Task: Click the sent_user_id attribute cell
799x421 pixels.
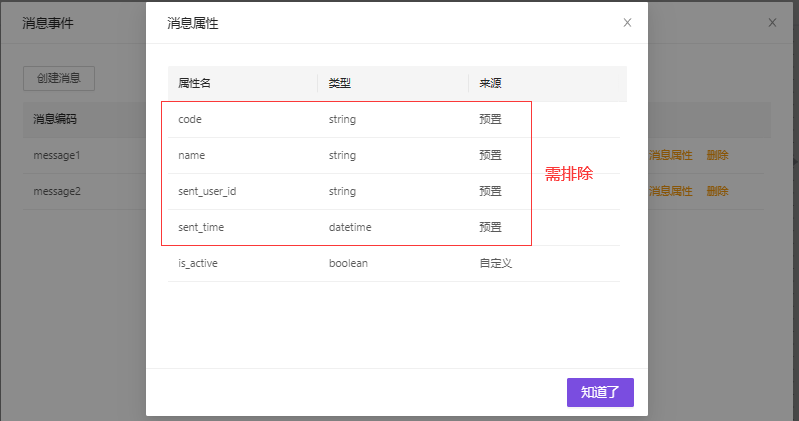Action: click(x=207, y=191)
